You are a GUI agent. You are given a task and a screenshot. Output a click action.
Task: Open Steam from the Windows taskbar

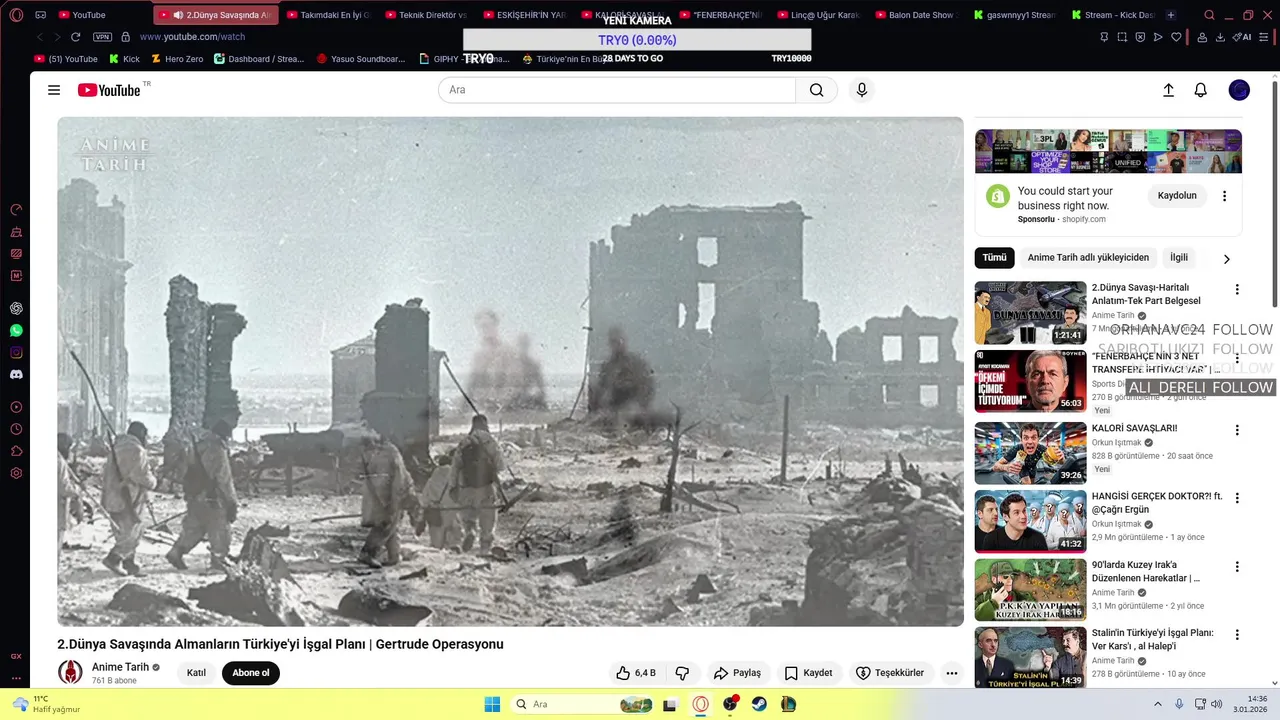[x=759, y=704]
